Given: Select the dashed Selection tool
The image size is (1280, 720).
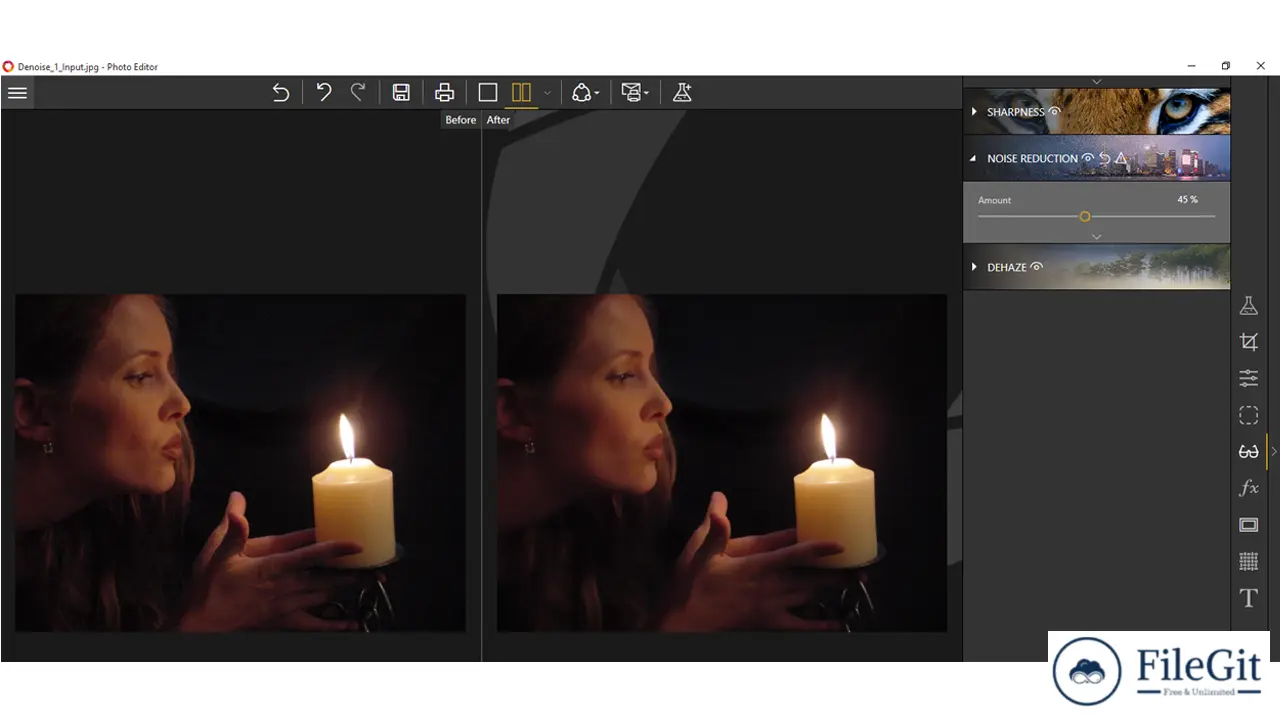Looking at the screenshot, I should coord(1249,415).
